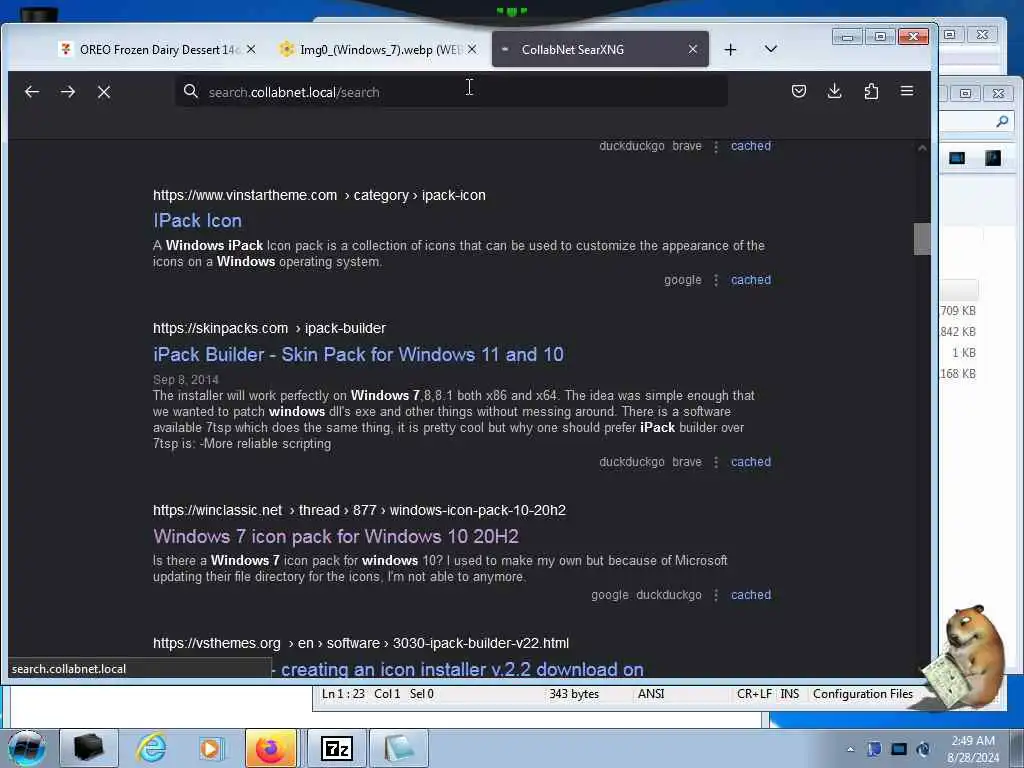Click the vinstartheme.com result URL
Image resolution: width=1024 pixels, height=768 pixels.
[319, 195]
